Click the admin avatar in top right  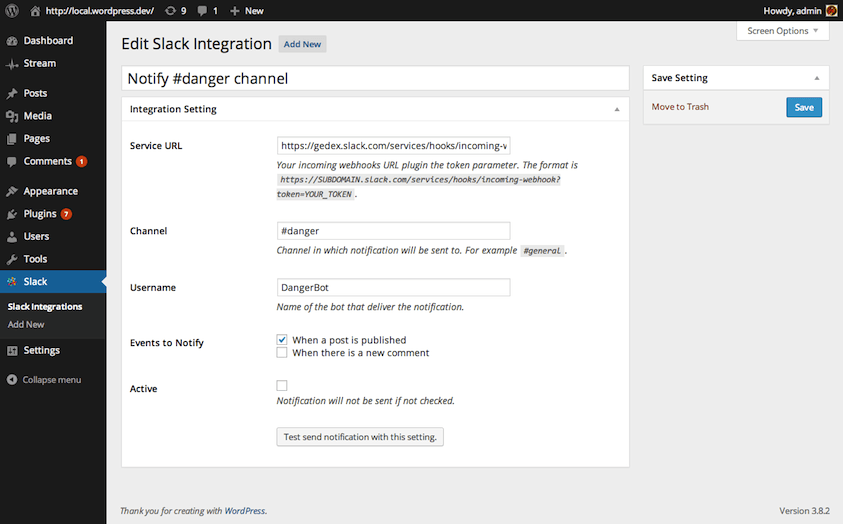(x=831, y=10)
